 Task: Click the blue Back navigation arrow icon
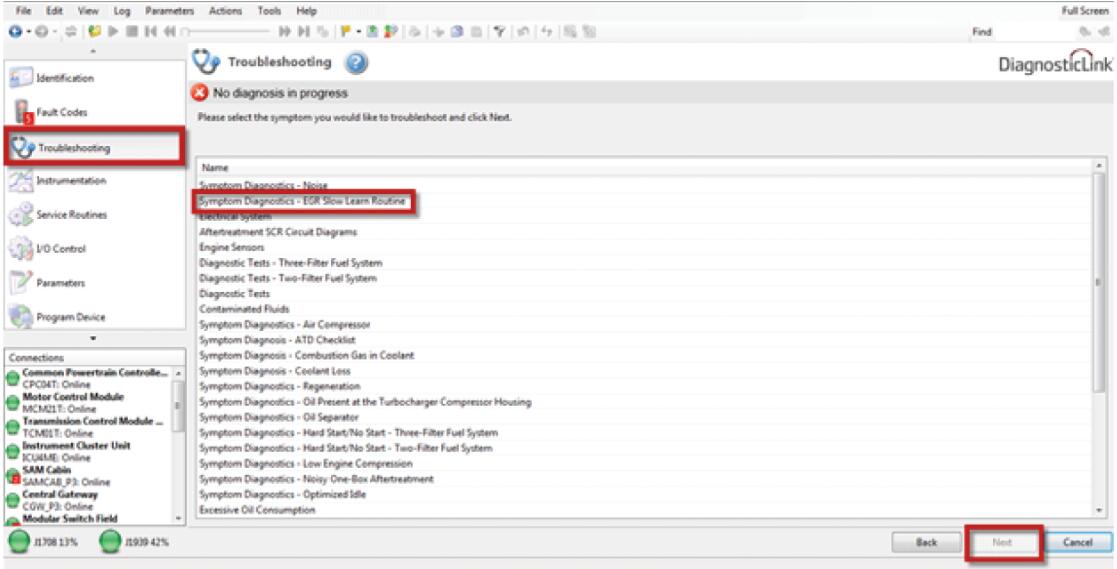click(15, 31)
